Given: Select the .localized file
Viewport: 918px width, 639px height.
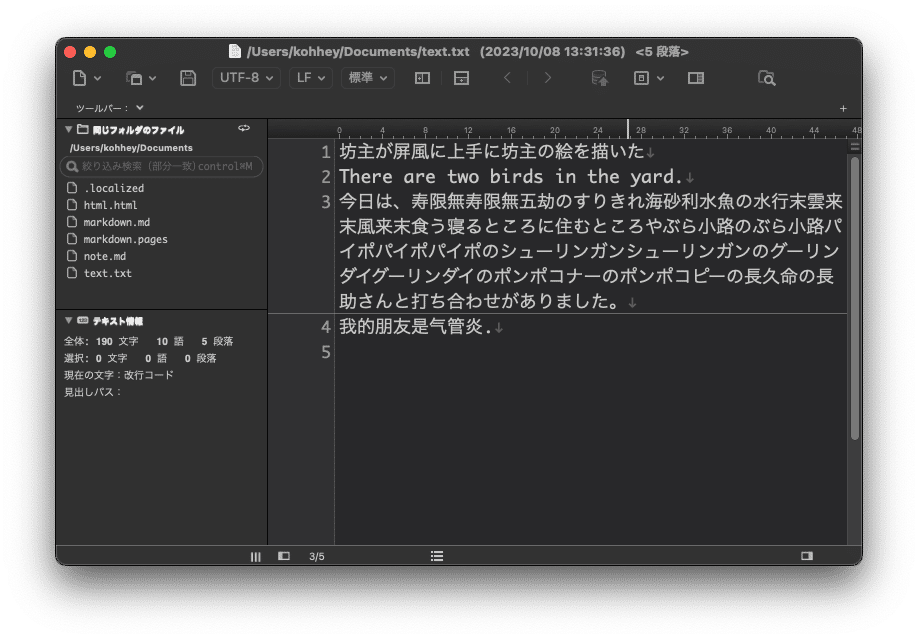Looking at the screenshot, I should coord(114,188).
